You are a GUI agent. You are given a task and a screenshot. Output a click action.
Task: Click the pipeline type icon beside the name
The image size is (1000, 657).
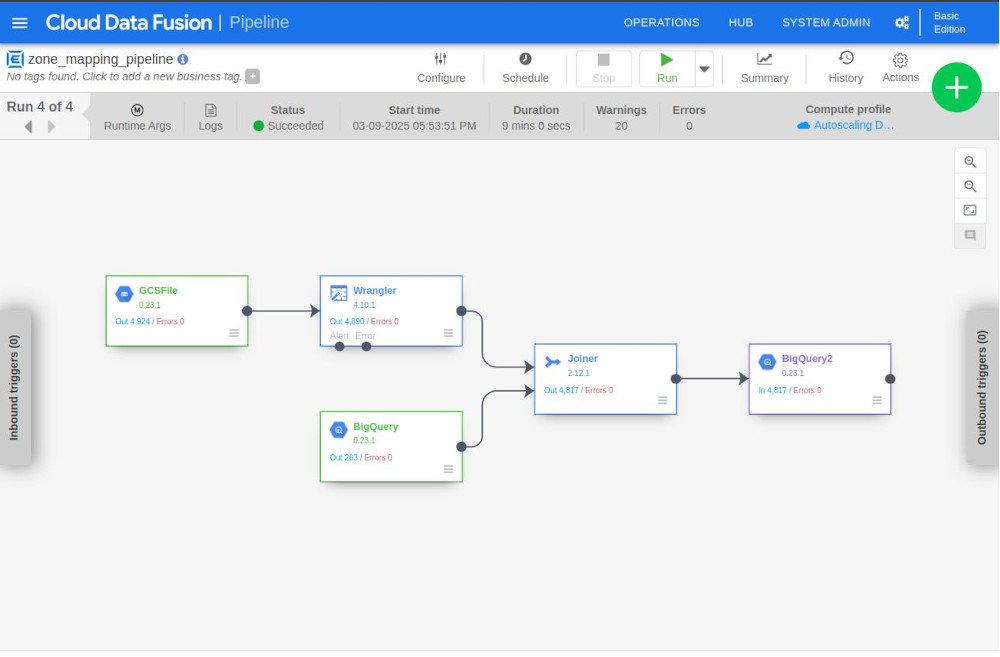point(15,59)
